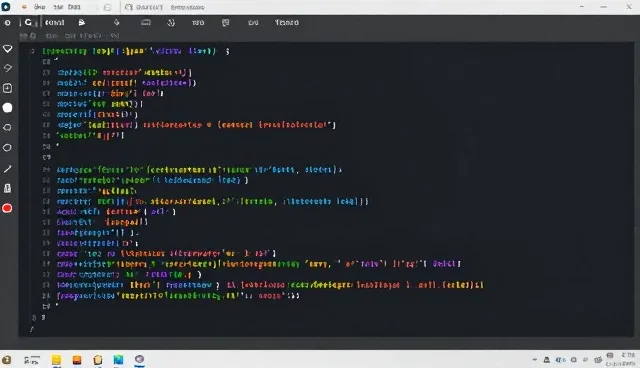
Task: Select the title bar tab with document icon
Action: click(144, 7)
